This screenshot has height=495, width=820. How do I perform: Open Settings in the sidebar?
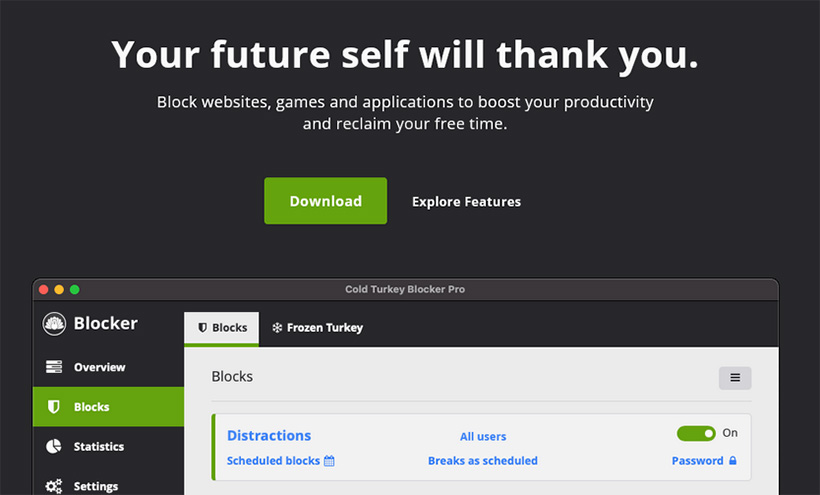[x=108, y=486]
